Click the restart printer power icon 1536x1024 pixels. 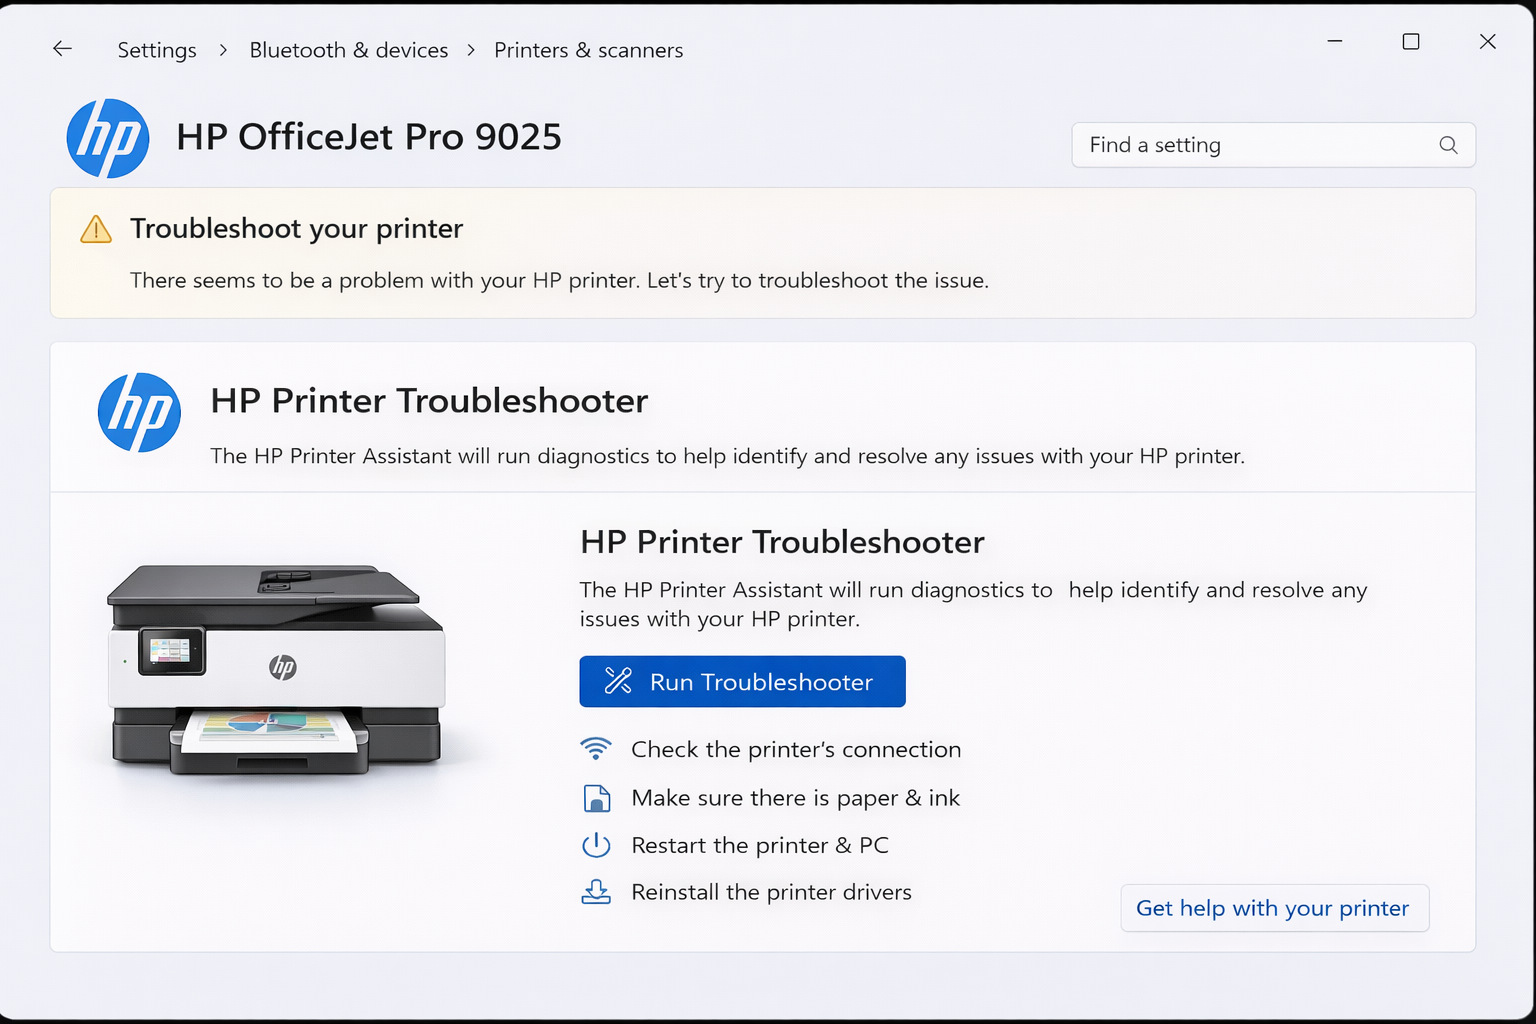[x=596, y=845]
